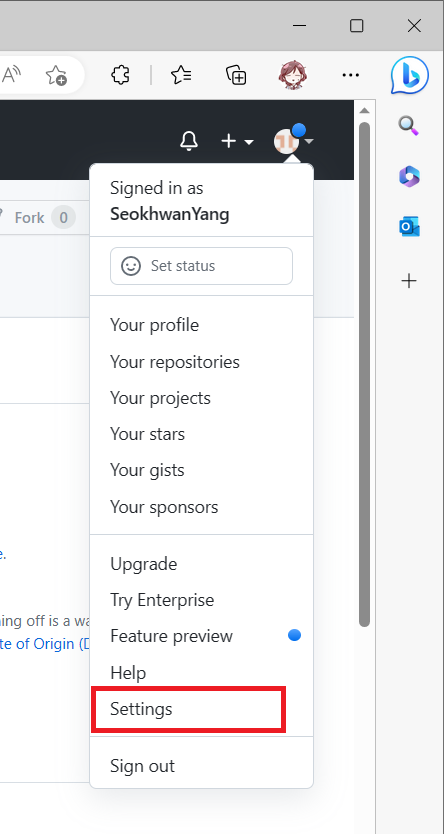The height and width of the screenshot is (834, 444).
Task: Click the Edge profile avatar picture
Action: pos(291,75)
